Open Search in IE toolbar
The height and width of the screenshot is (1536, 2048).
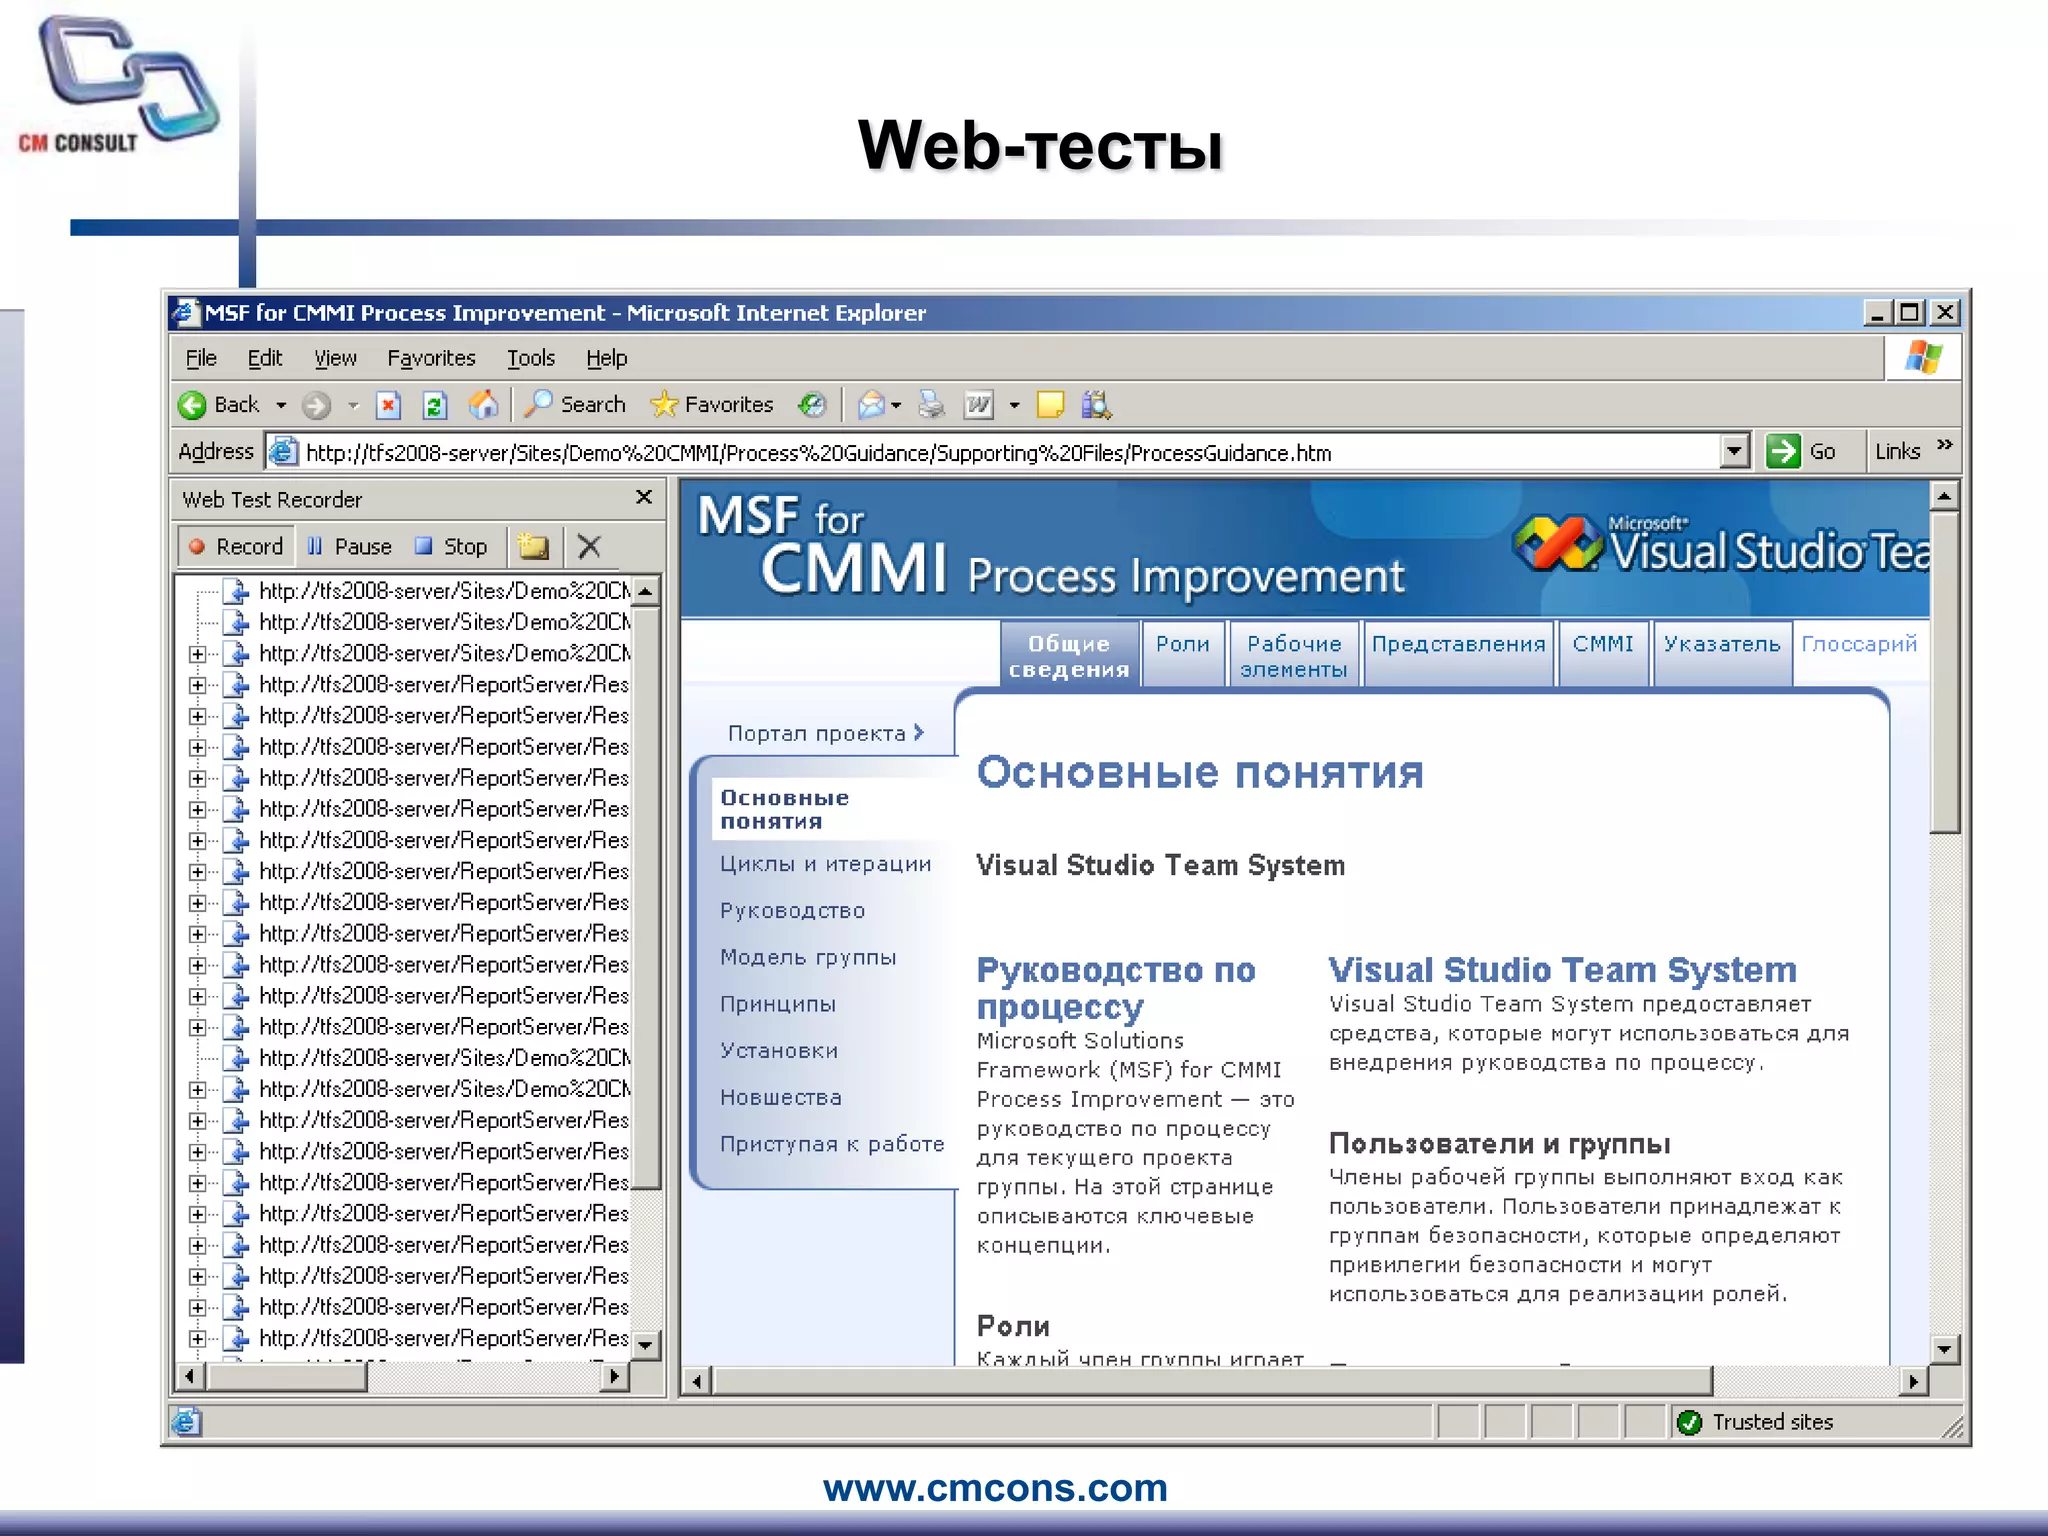[x=576, y=404]
